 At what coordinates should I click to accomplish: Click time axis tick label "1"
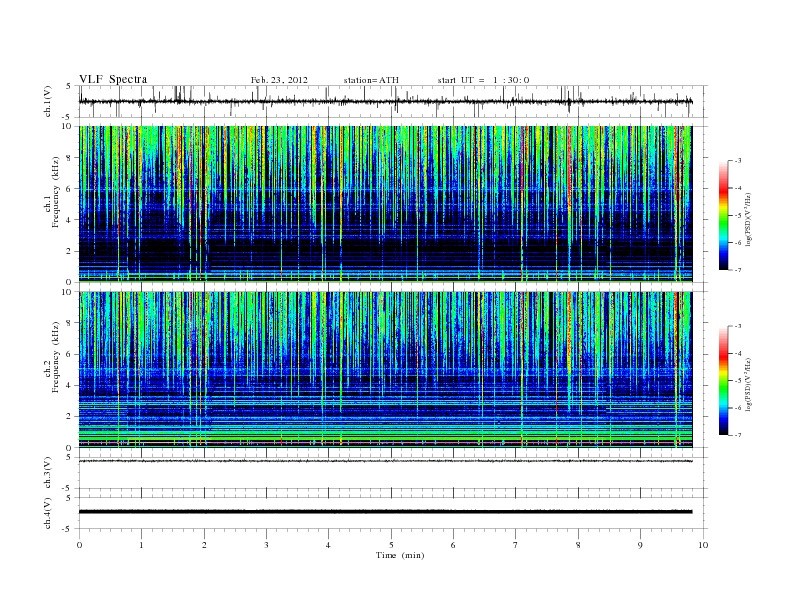(x=141, y=545)
